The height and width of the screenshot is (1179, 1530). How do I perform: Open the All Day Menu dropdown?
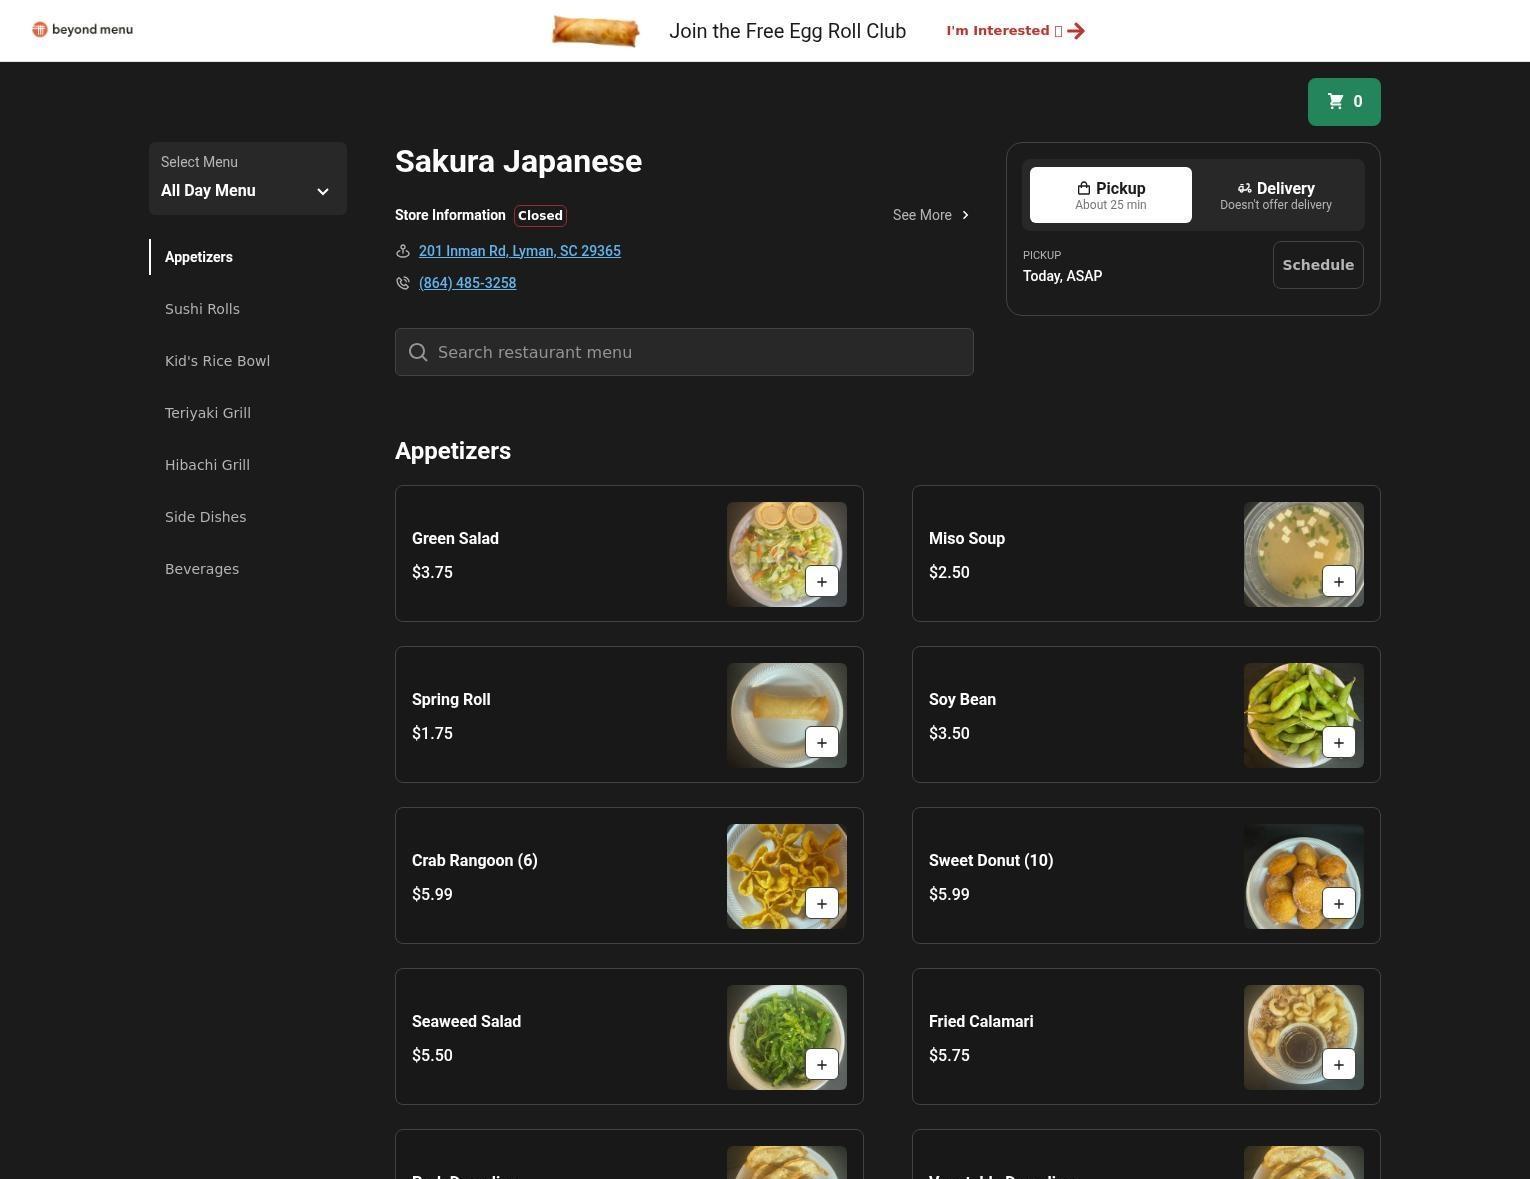(247, 179)
